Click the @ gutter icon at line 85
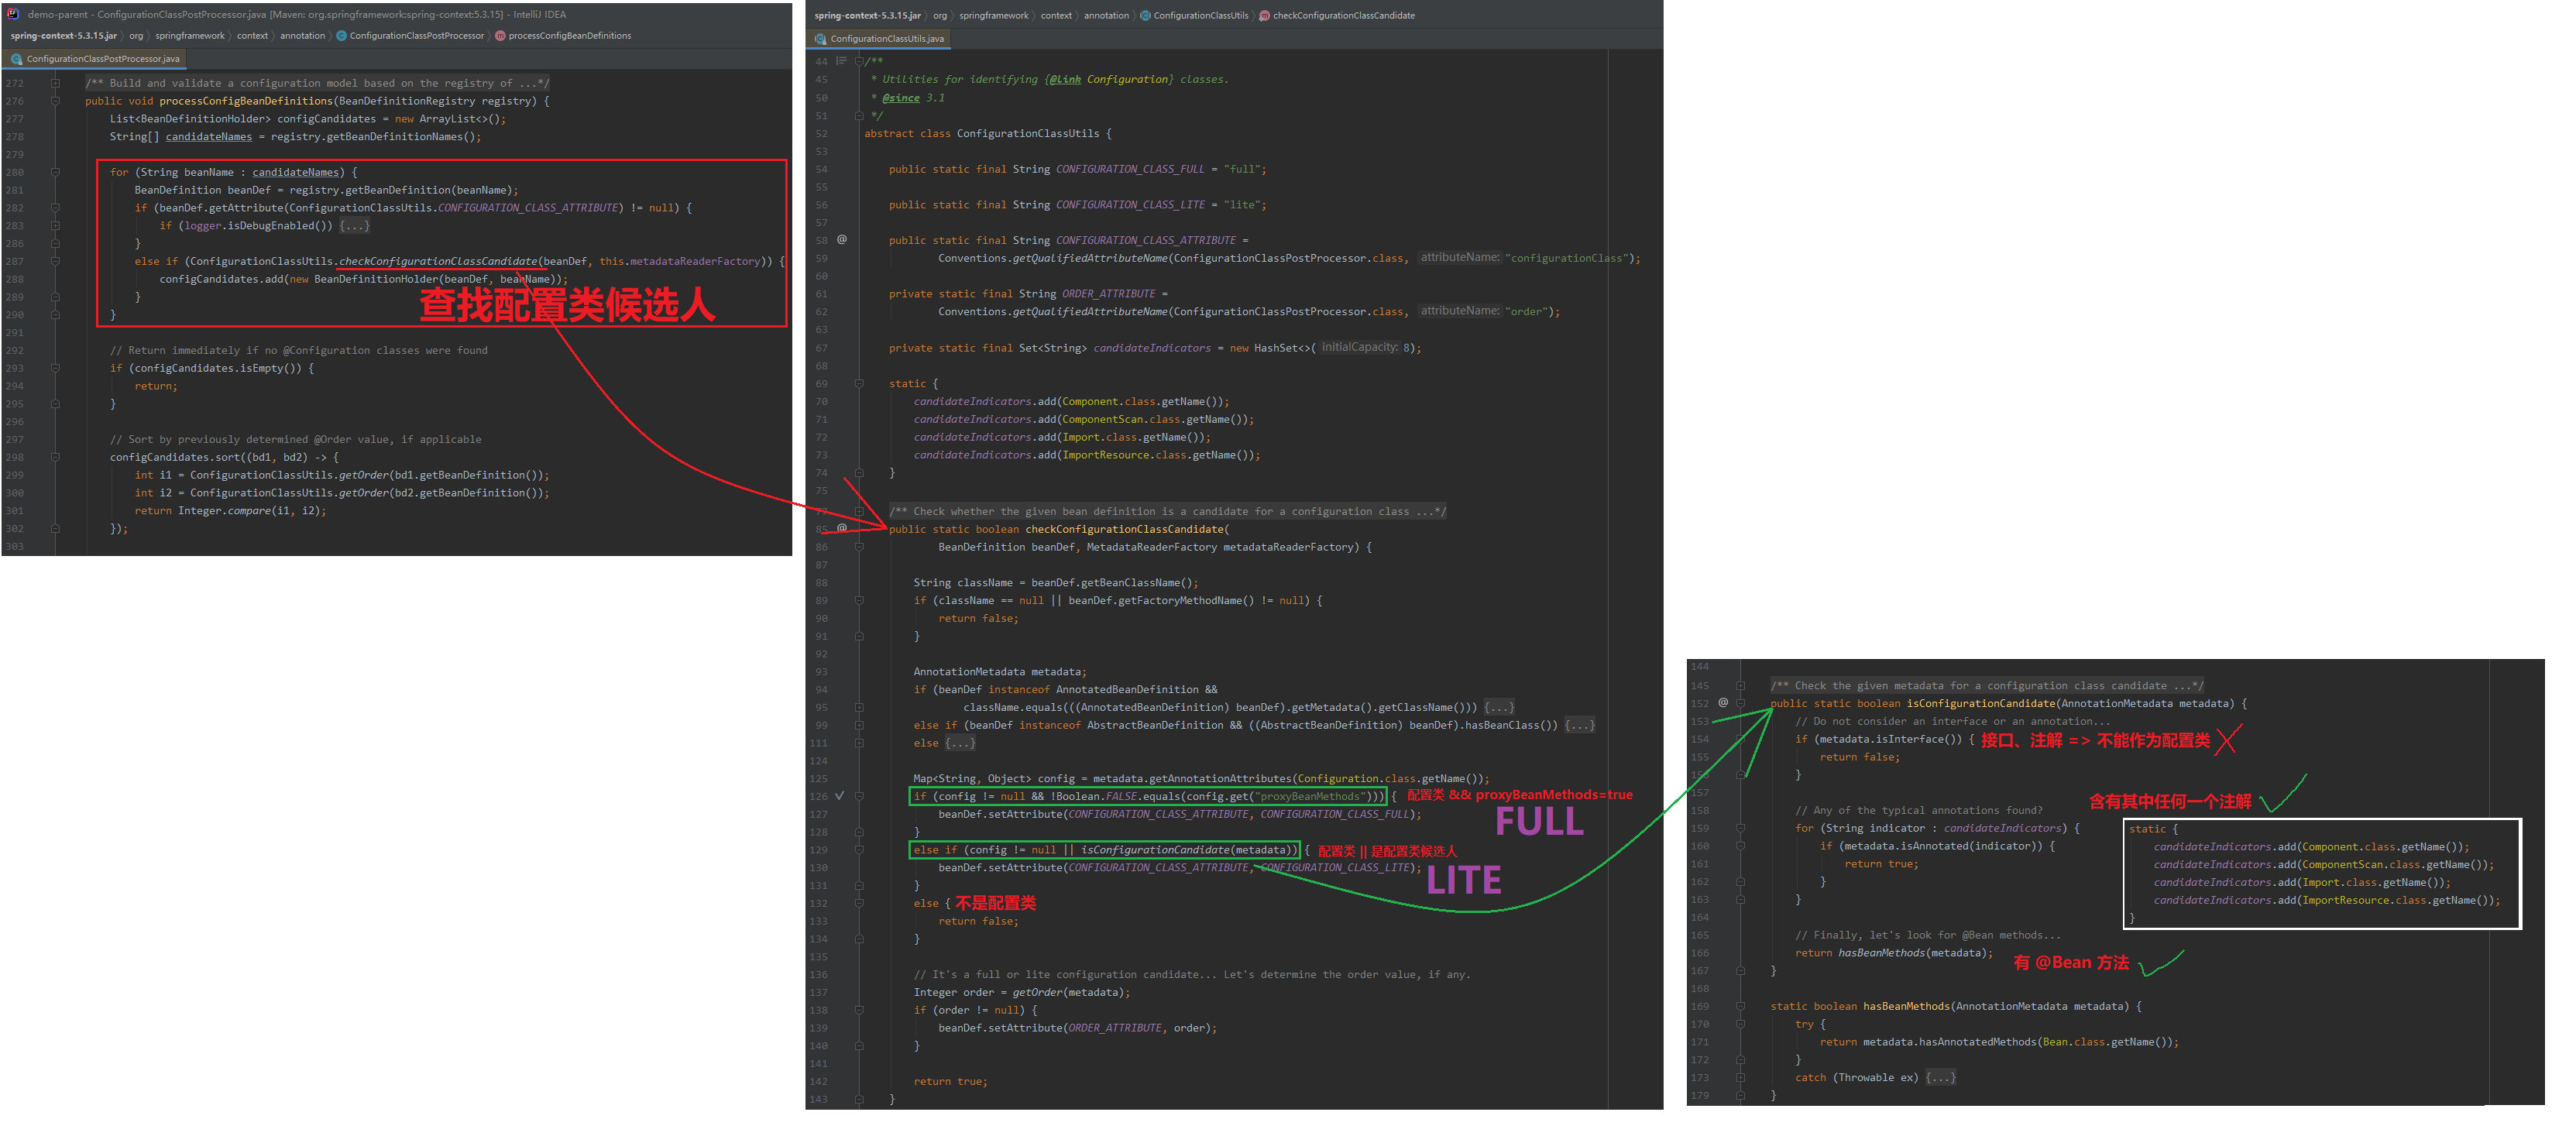This screenshot has height=1143, width=2576. tap(842, 528)
